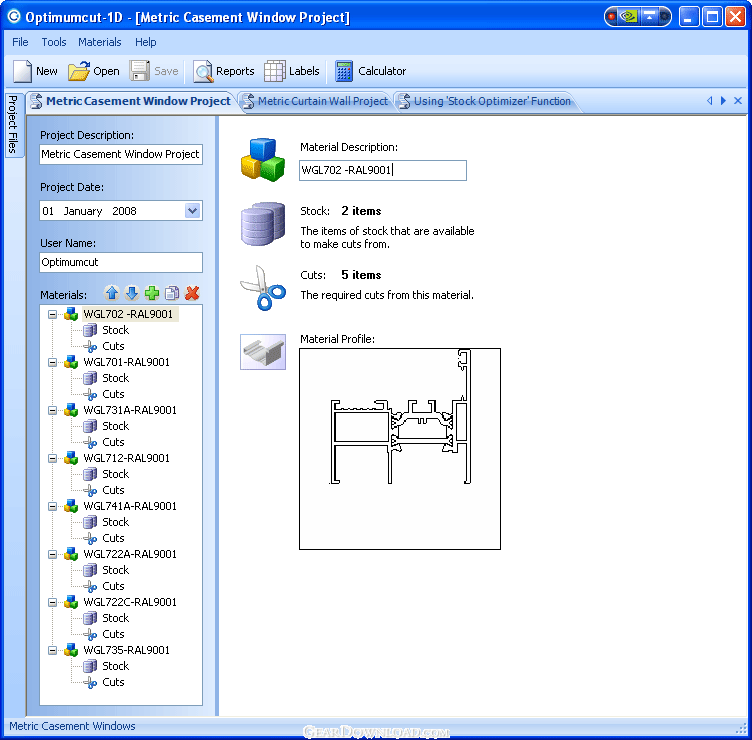This screenshot has height=740, width=752.
Task: Select WGL735-RAL9001 material in tree
Action: [x=127, y=650]
